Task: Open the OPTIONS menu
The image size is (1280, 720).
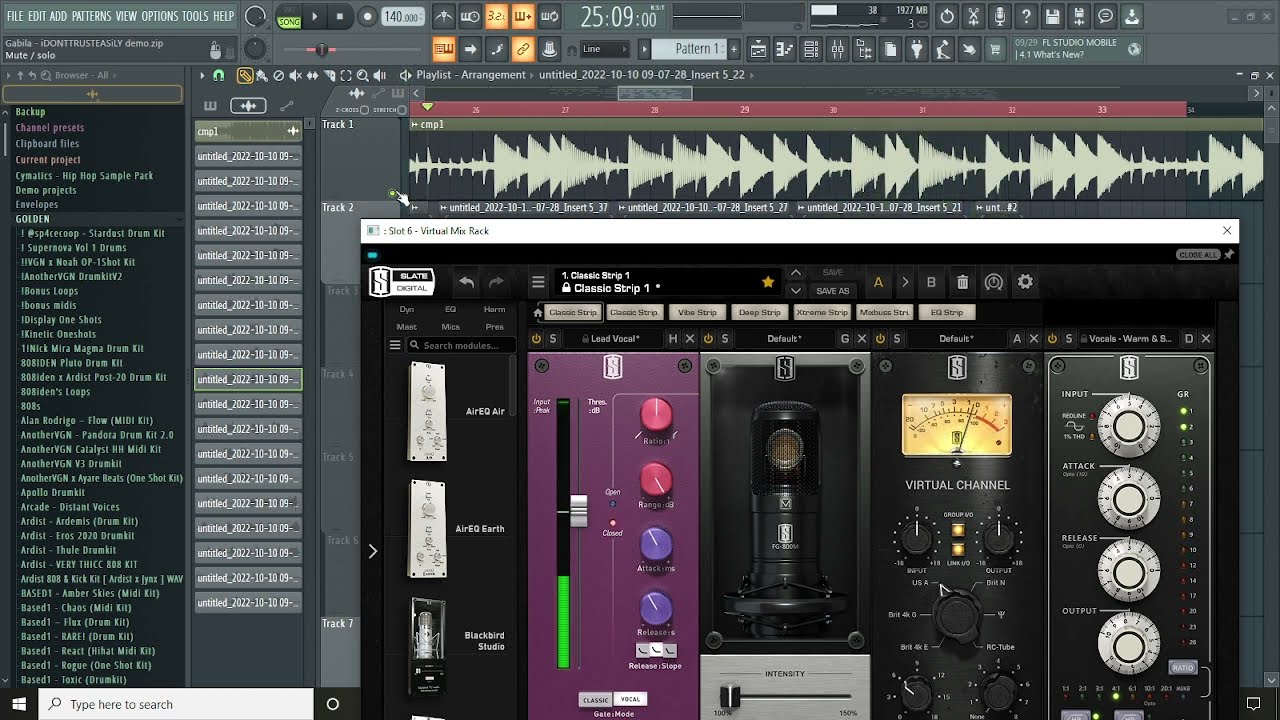Action: (159, 16)
